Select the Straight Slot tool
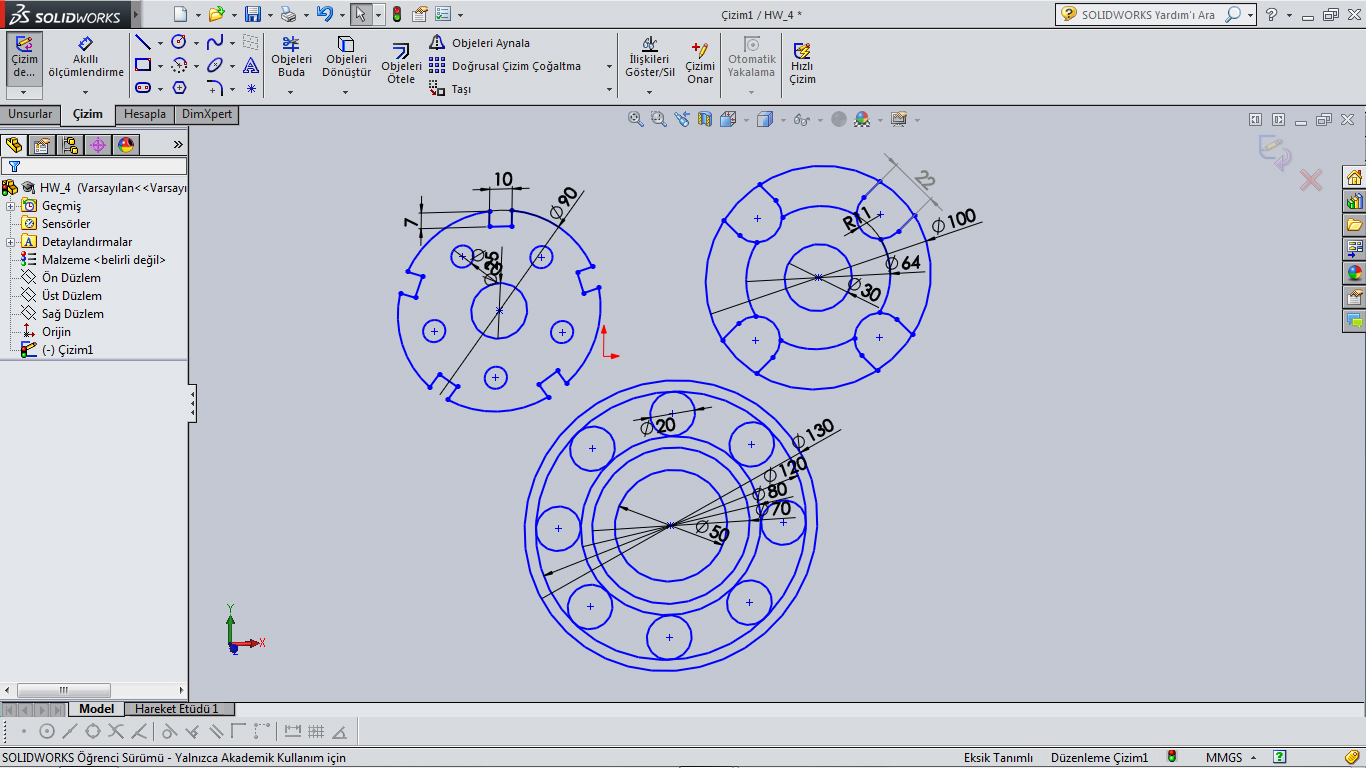The image size is (1366, 768). pos(143,88)
